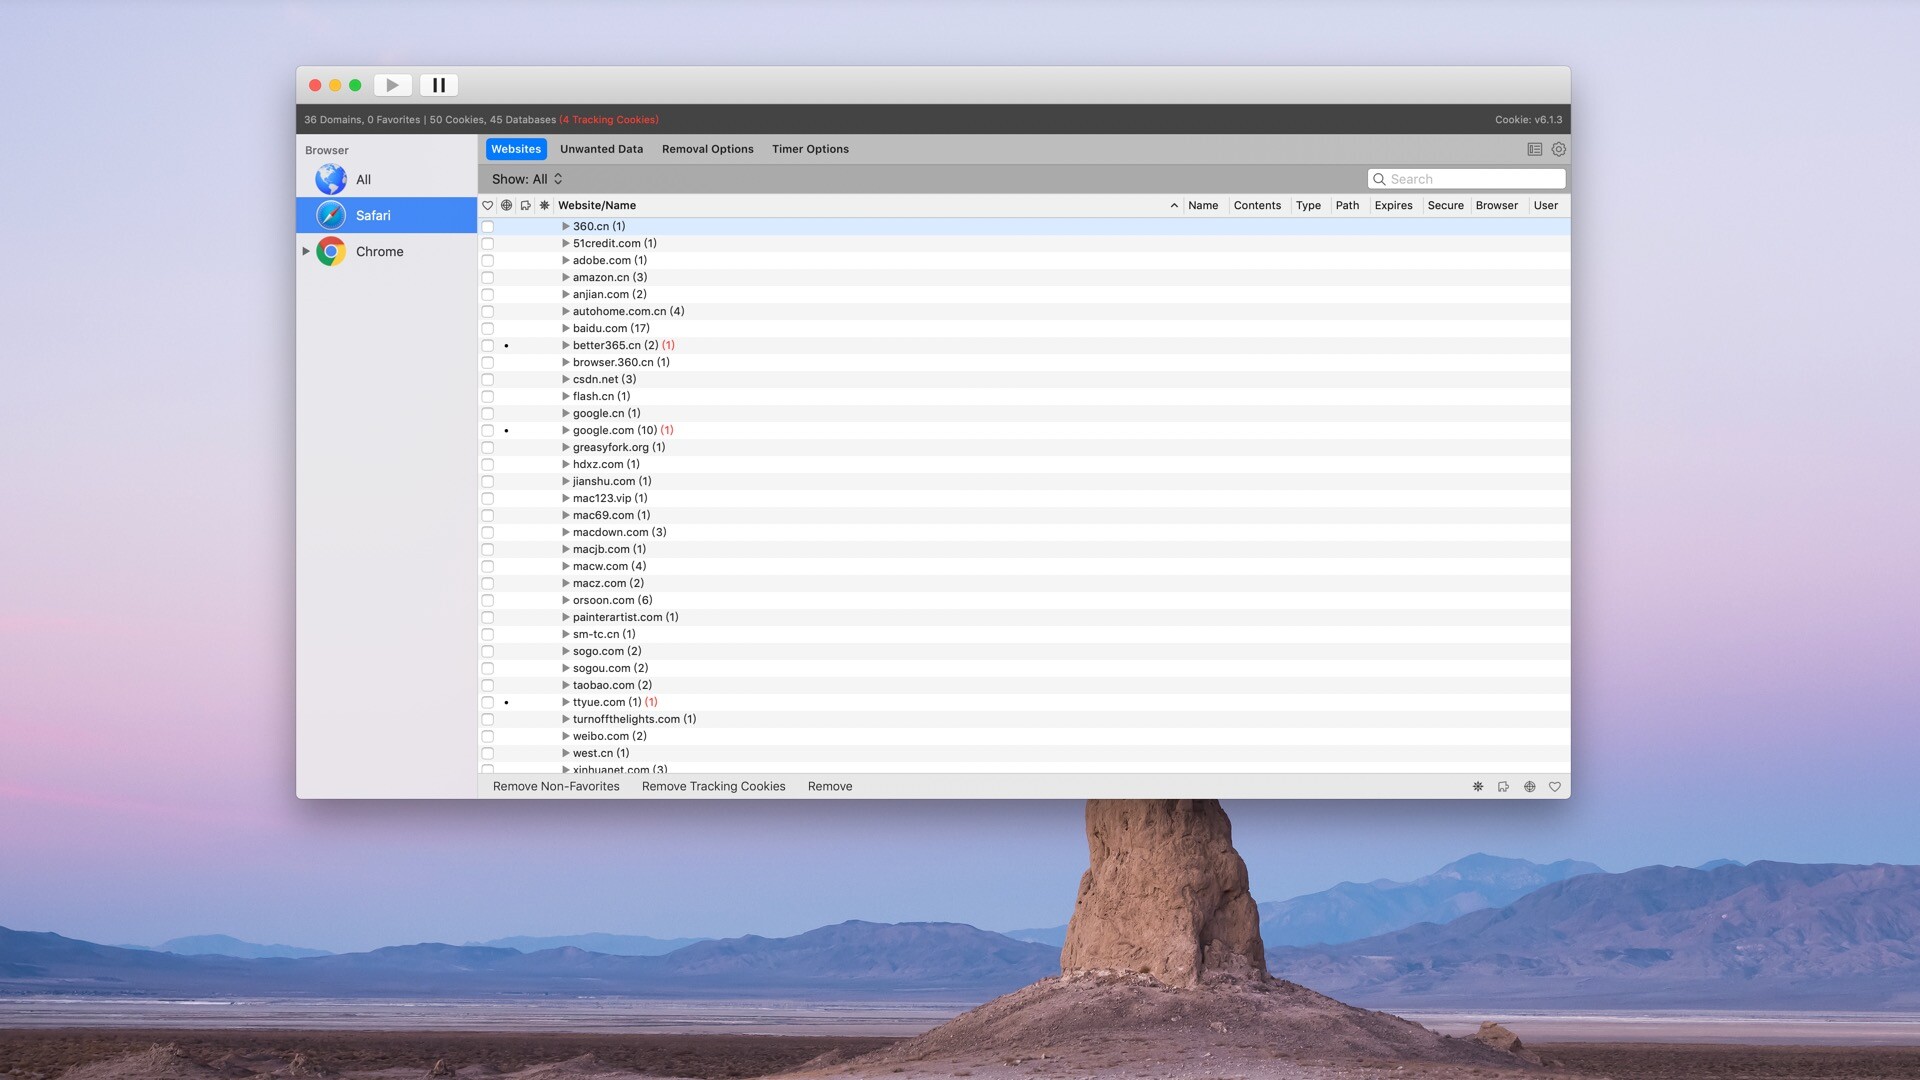Viewport: 1920px width, 1080px height.
Task: Click into the Search input field
Action: click(x=1466, y=179)
